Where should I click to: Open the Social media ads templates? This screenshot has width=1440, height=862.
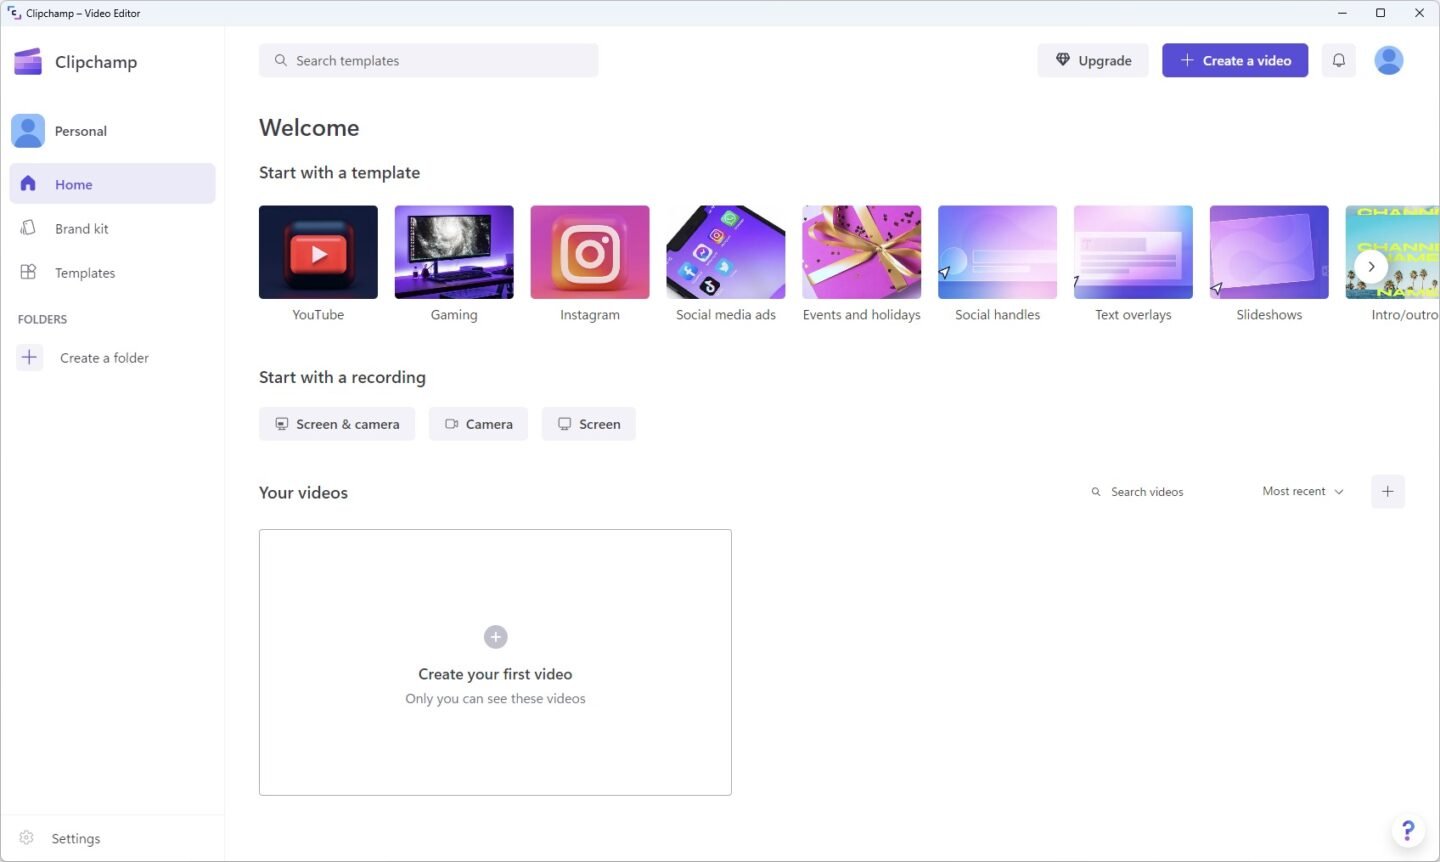[726, 252]
